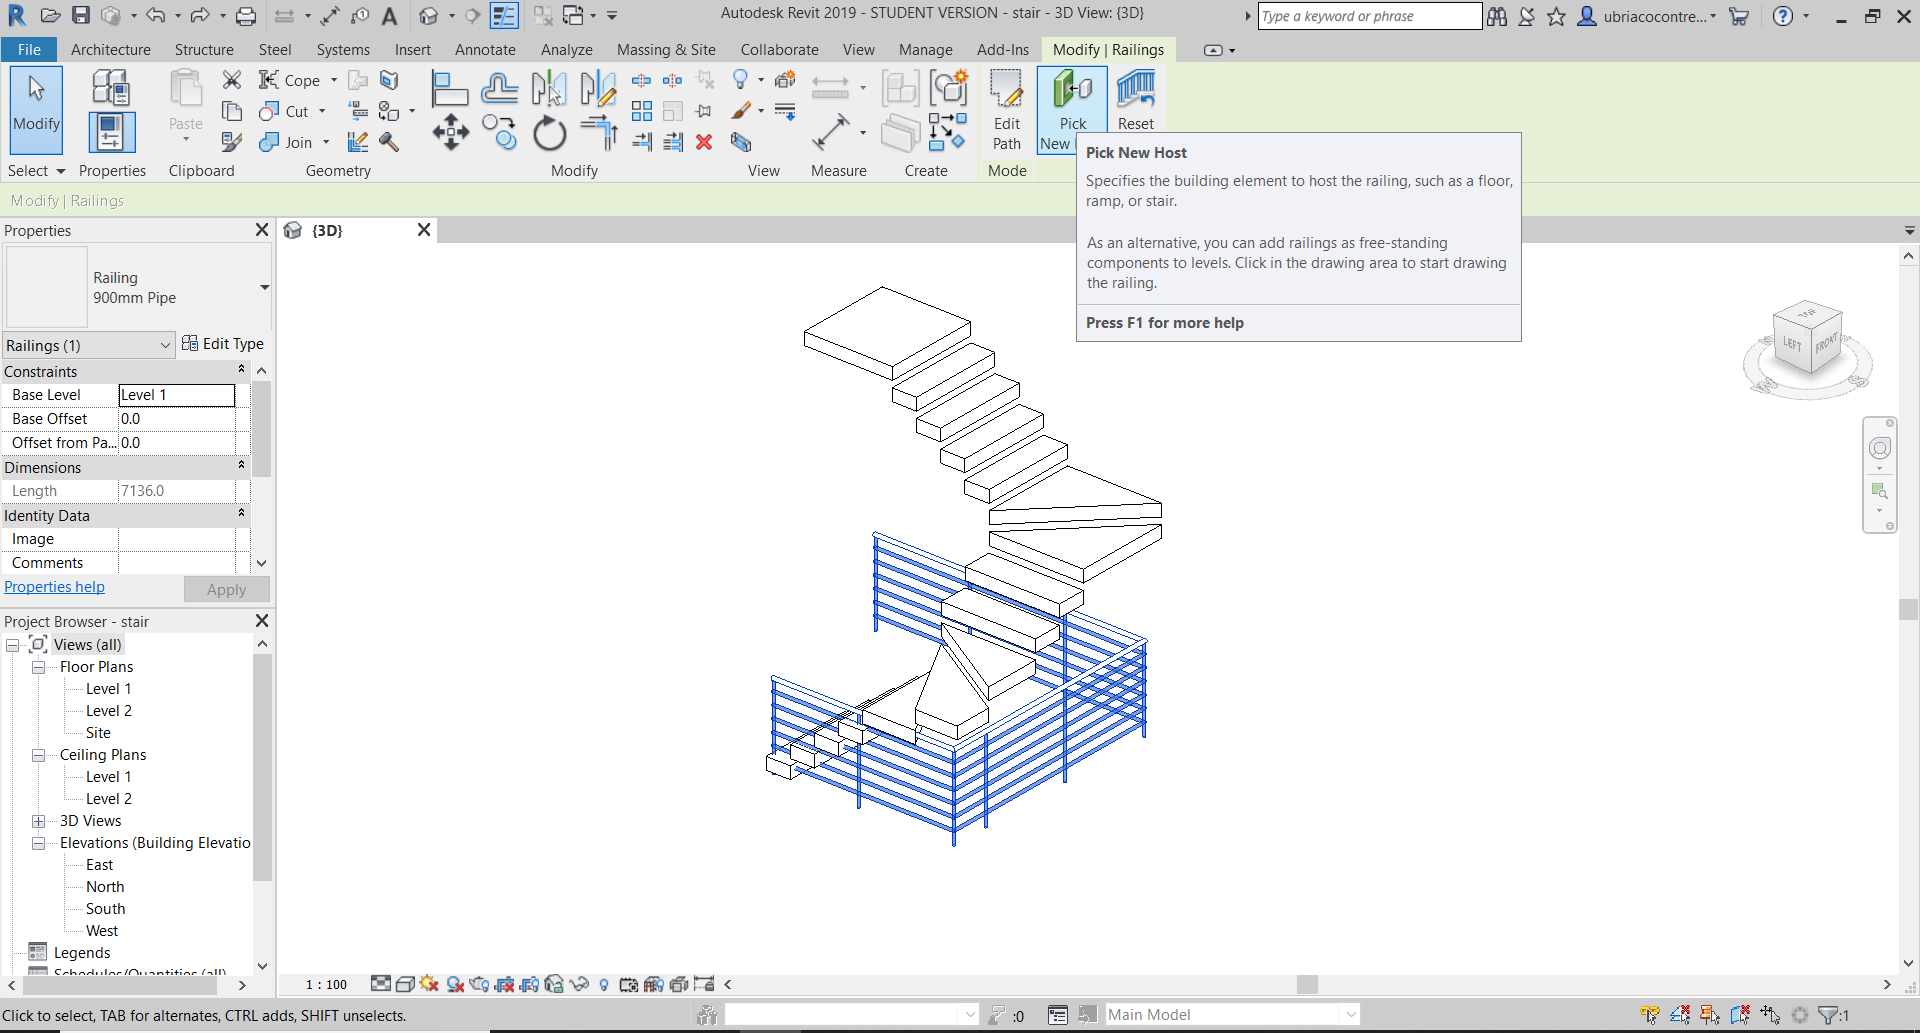Switch to the Annotate ribbon tab

coord(485,49)
